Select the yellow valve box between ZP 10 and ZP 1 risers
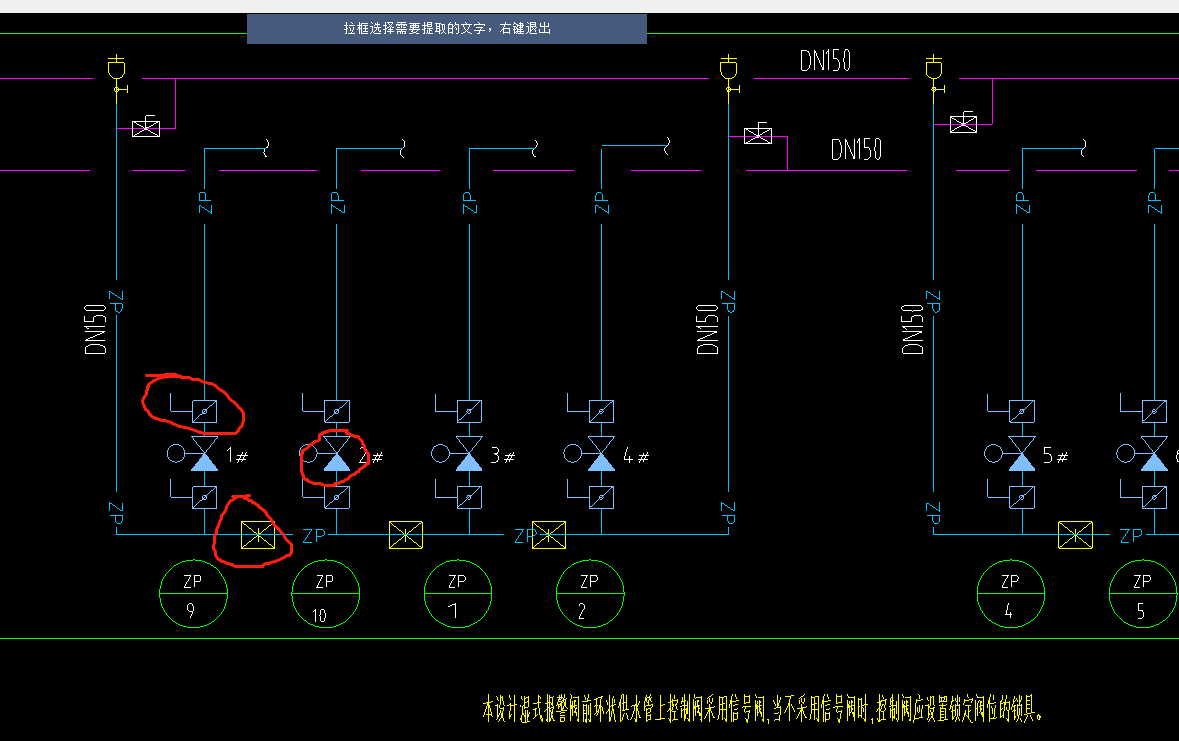This screenshot has height=741, width=1179. pos(406,535)
